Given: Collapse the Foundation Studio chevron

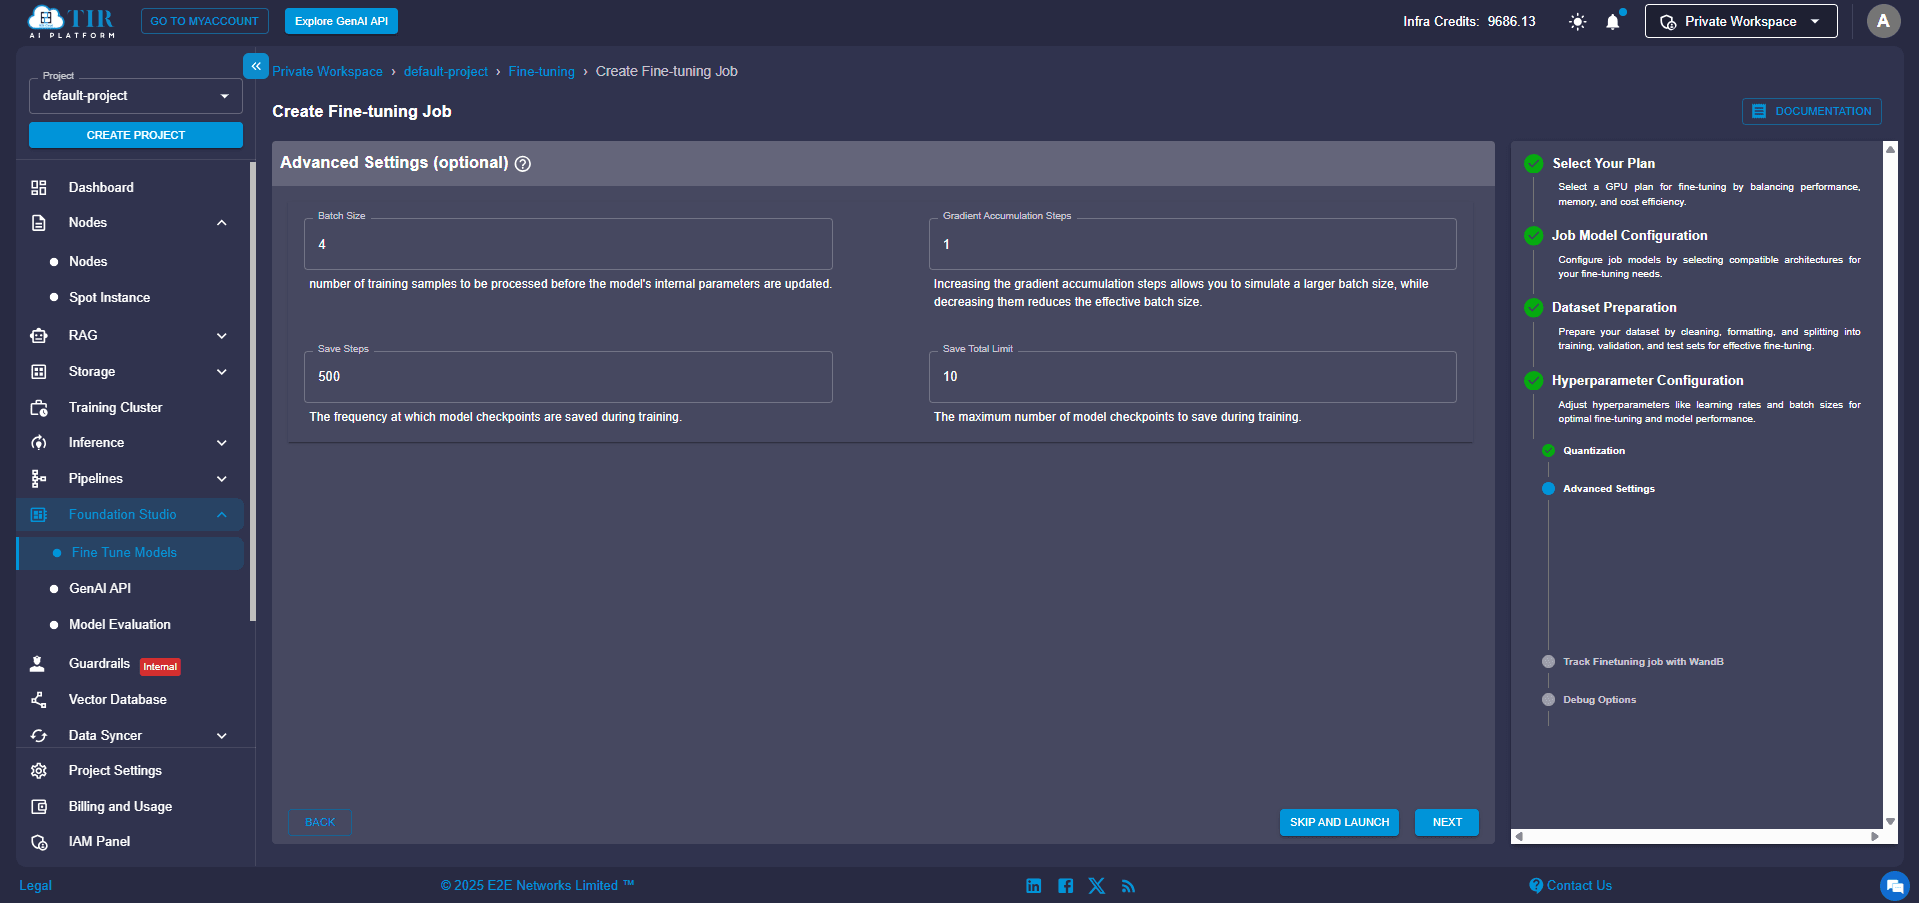Looking at the screenshot, I should [222, 515].
